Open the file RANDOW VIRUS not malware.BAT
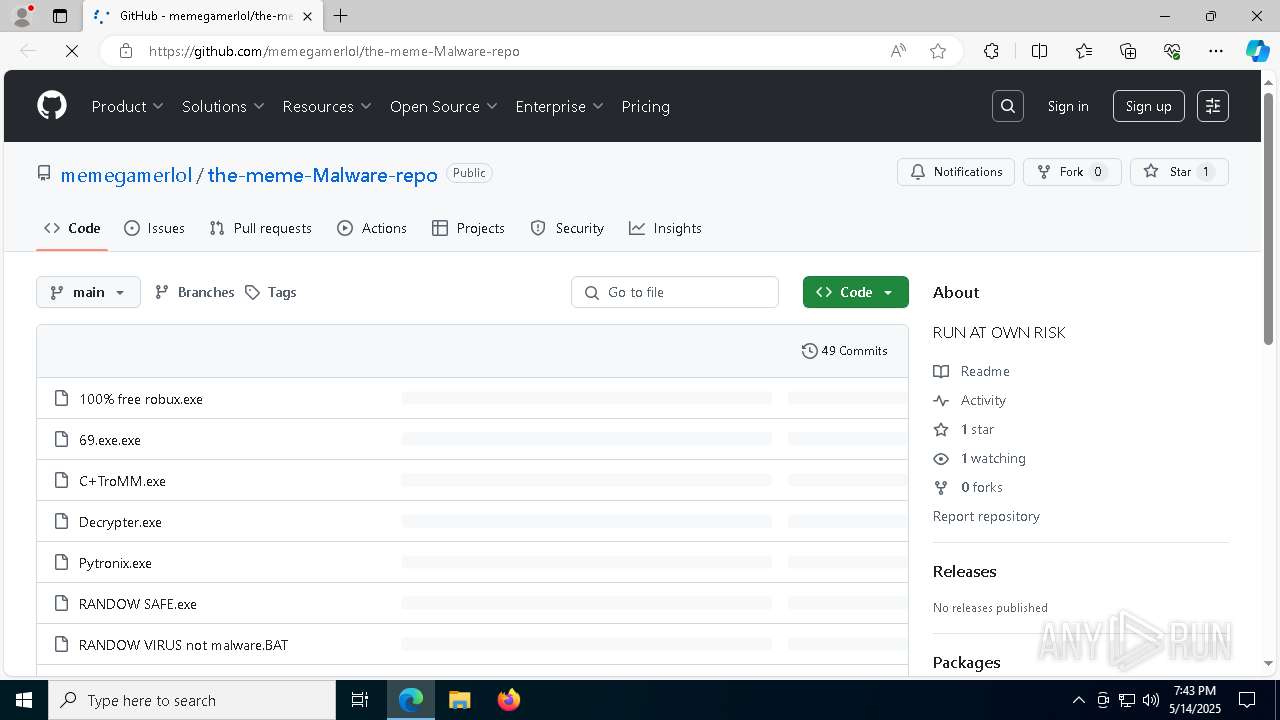The width and height of the screenshot is (1280, 720). [x=183, y=645]
